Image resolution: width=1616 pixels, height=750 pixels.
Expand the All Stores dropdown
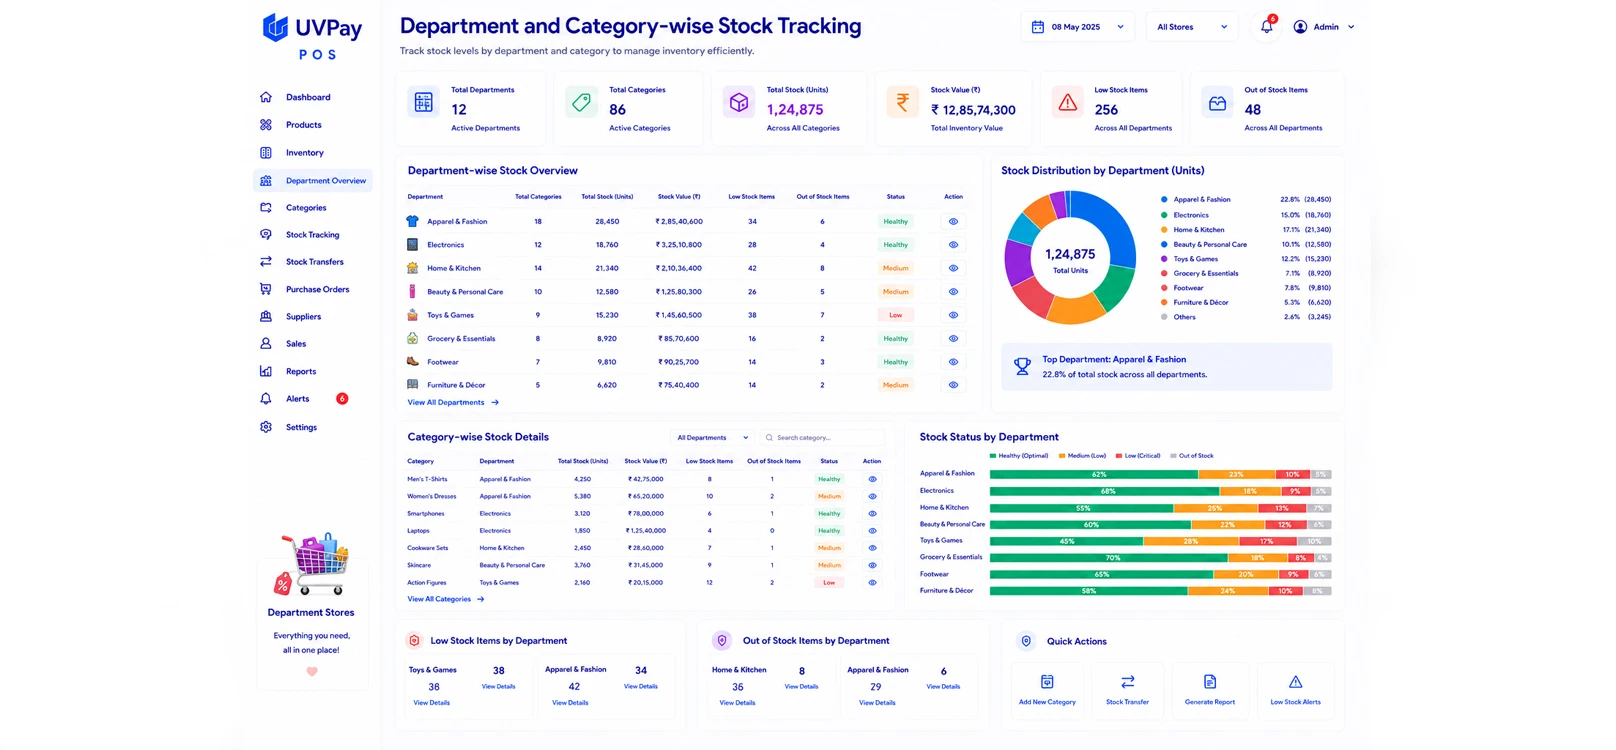tap(1192, 27)
